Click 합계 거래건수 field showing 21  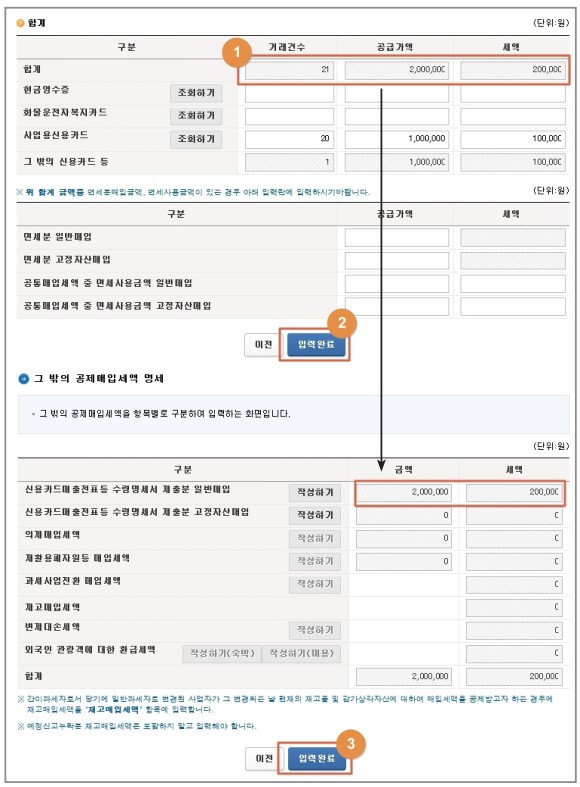pyautogui.click(x=289, y=70)
